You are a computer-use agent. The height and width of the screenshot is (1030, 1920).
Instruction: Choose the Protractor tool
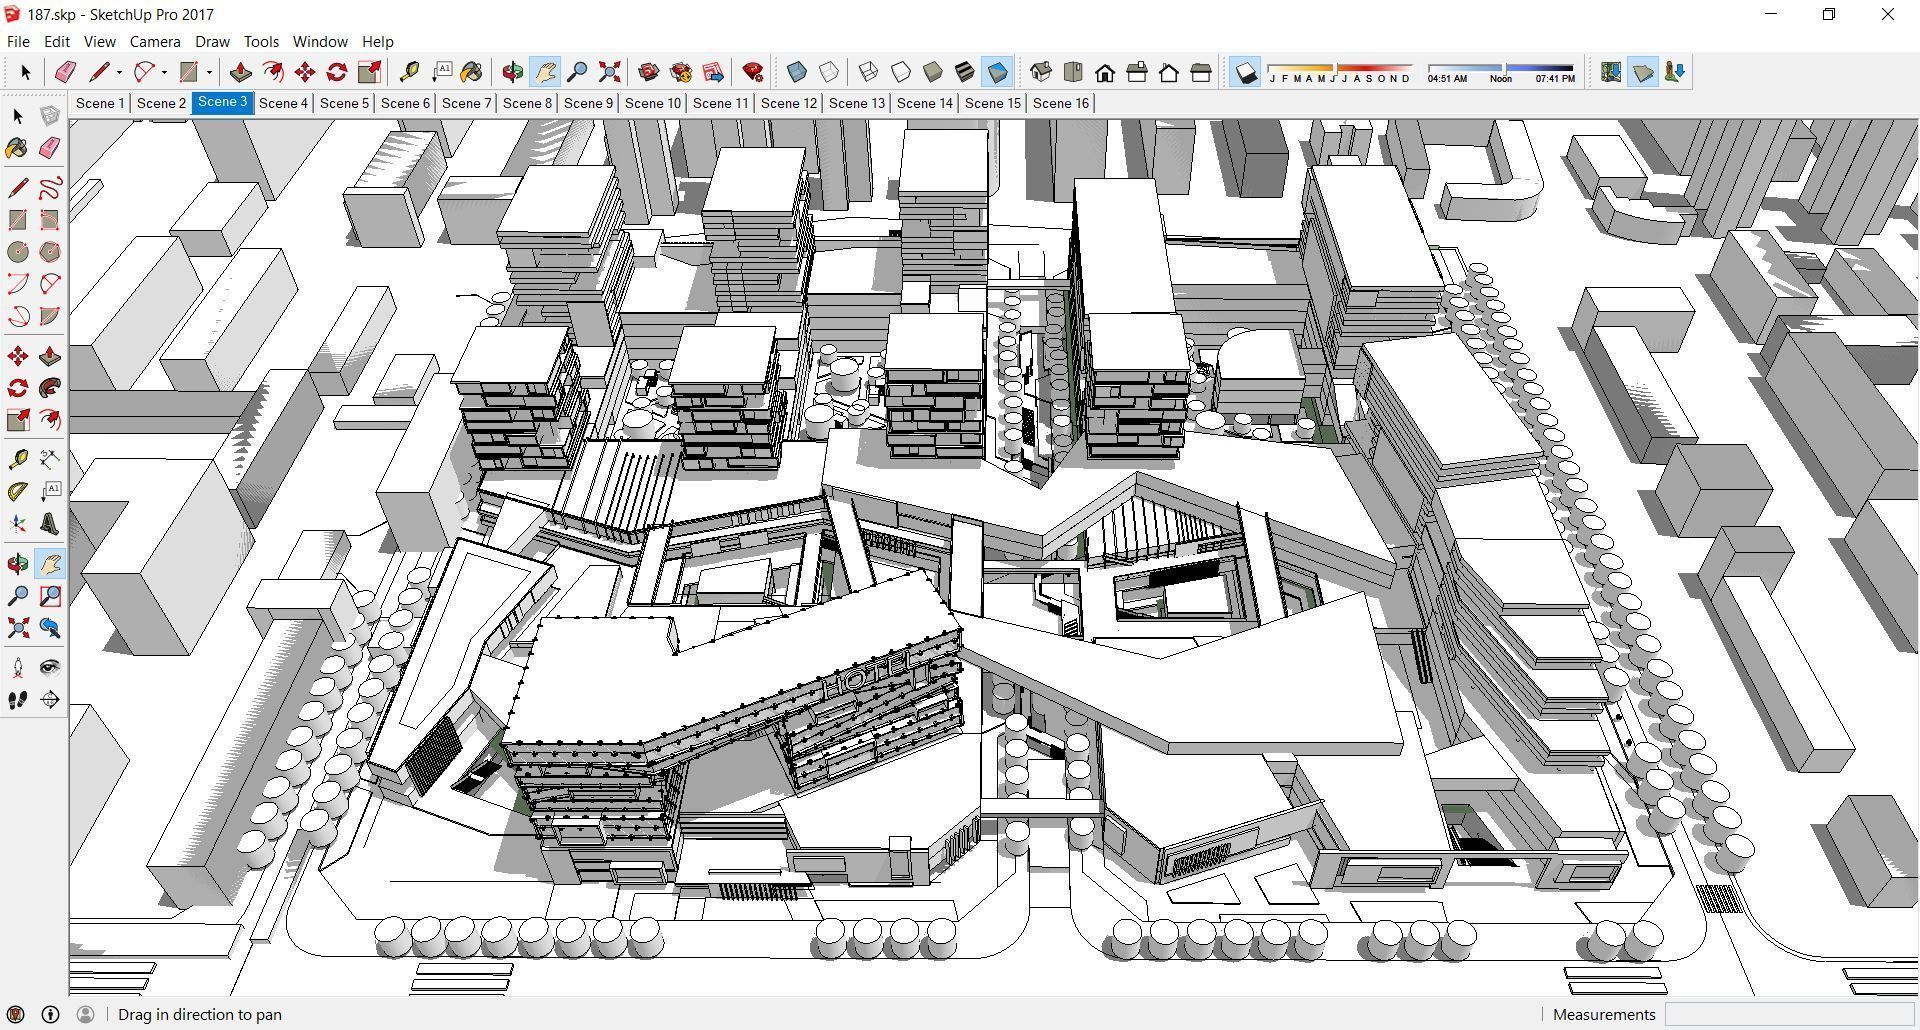click(x=18, y=492)
